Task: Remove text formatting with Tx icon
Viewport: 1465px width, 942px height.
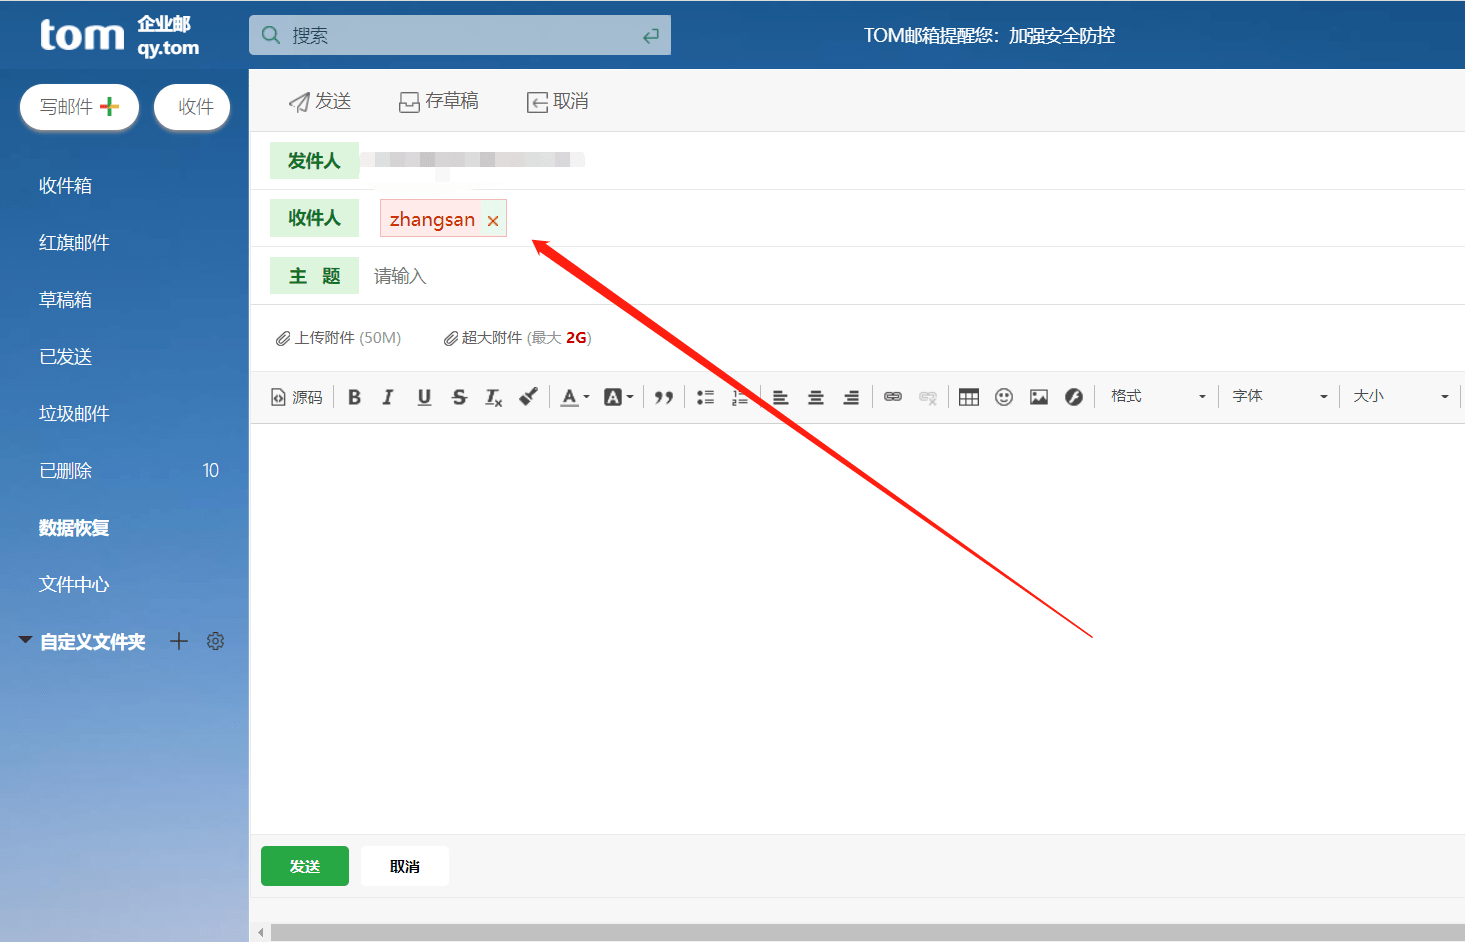Action: [493, 397]
